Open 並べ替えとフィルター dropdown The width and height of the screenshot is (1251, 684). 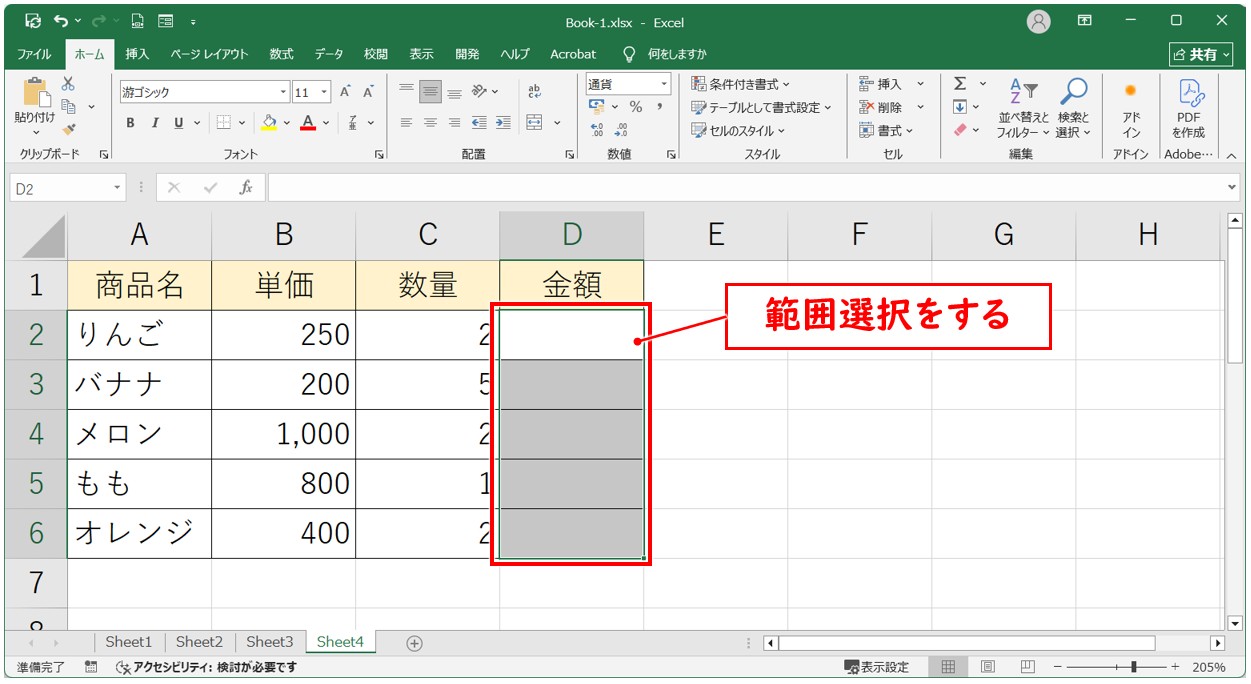[x=1024, y=108]
